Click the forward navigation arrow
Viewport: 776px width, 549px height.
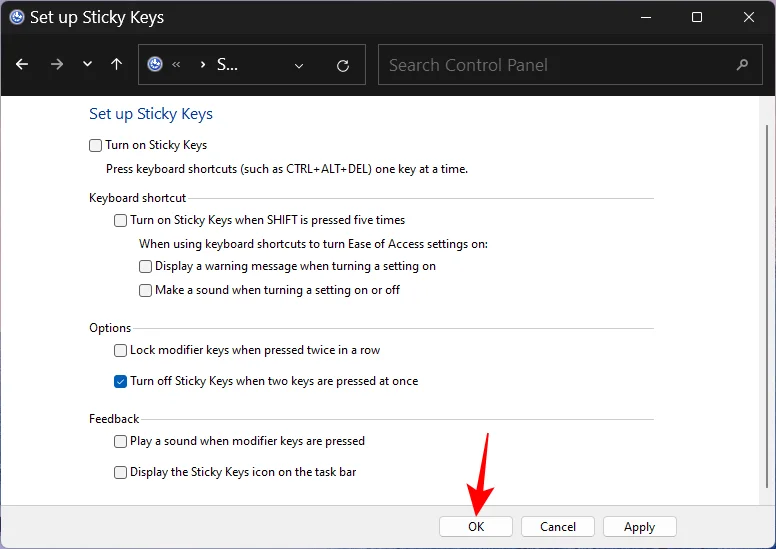click(x=57, y=64)
